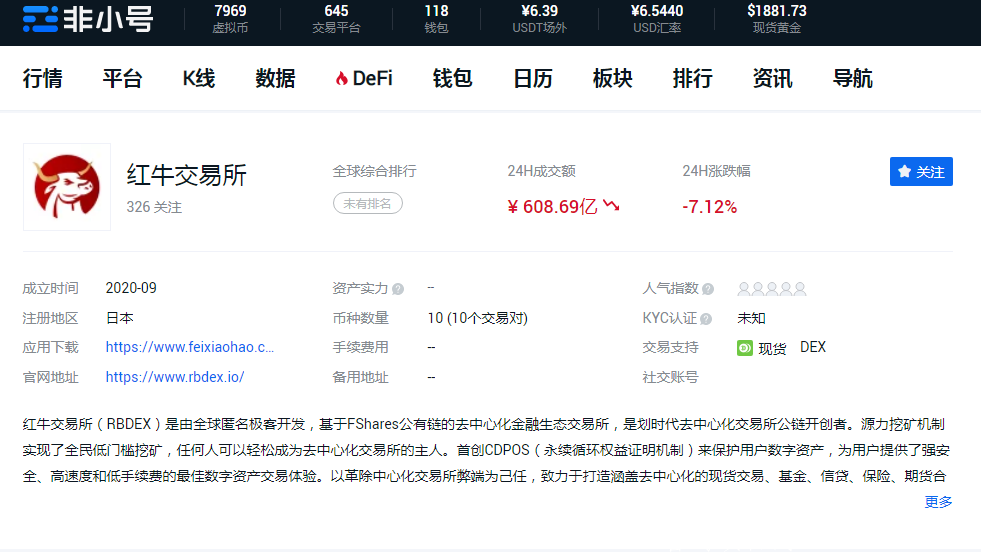Open the 红牛交易所 bull logo thumbnail

[67, 187]
